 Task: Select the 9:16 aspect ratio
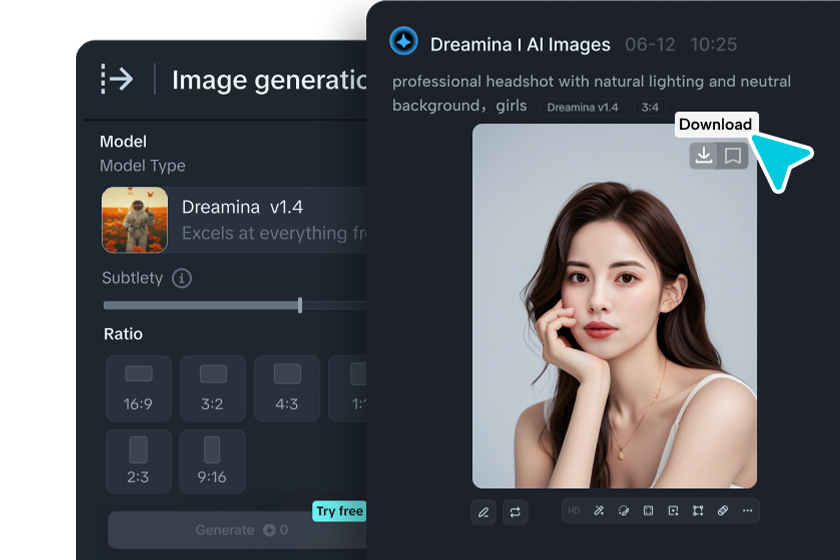(213, 461)
